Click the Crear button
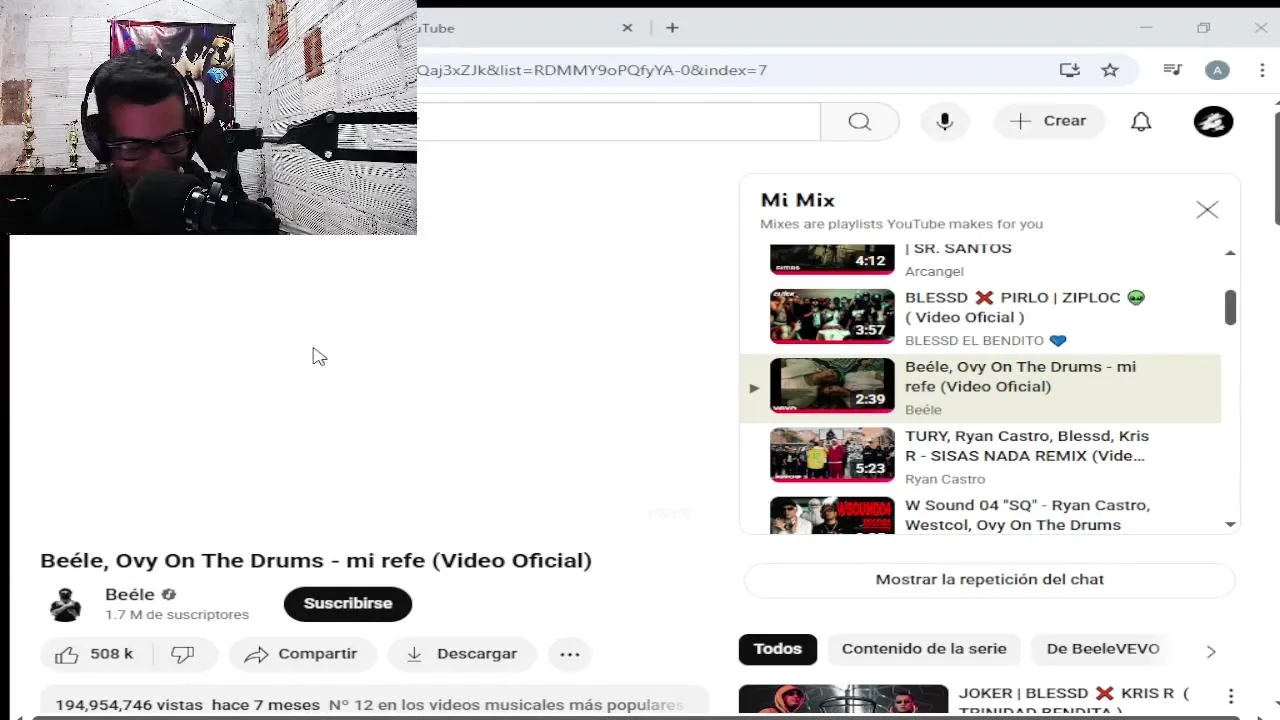Image resolution: width=1280 pixels, height=720 pixels. (1049, 121)
